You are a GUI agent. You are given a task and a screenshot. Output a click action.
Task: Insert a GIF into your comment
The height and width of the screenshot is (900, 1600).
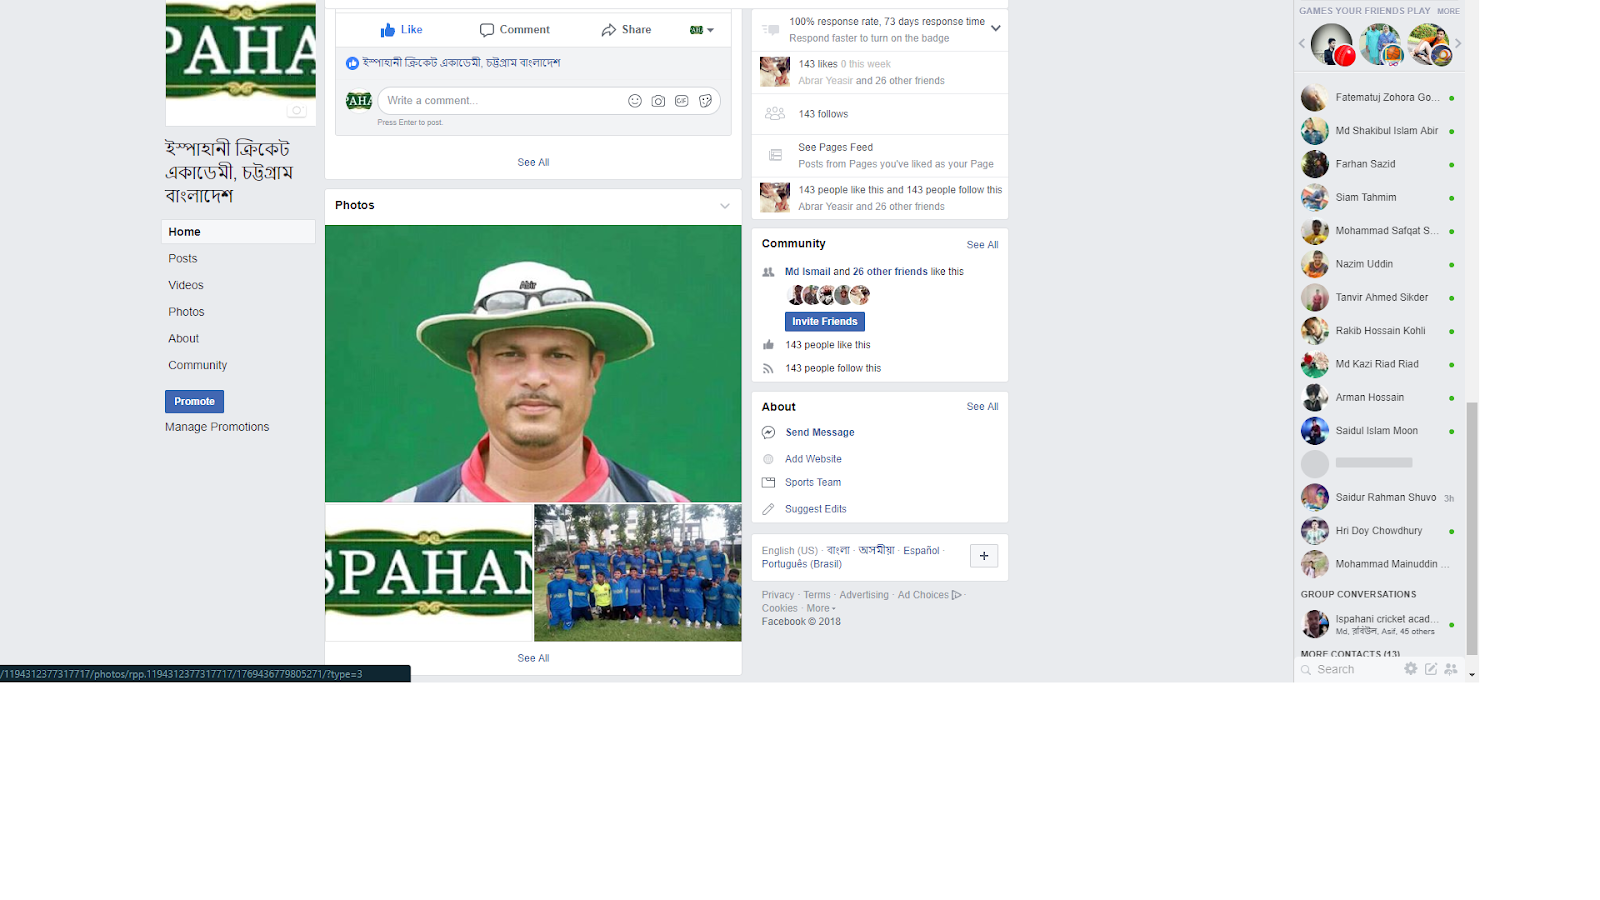click(x=682, y=100)
